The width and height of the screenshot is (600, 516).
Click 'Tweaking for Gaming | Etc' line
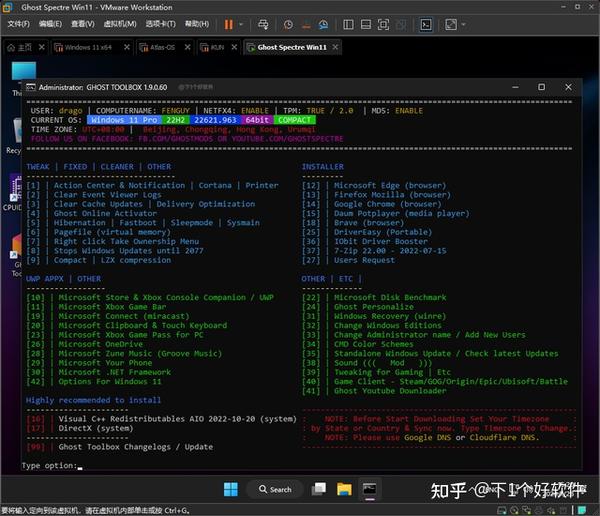tap(392, 372)
